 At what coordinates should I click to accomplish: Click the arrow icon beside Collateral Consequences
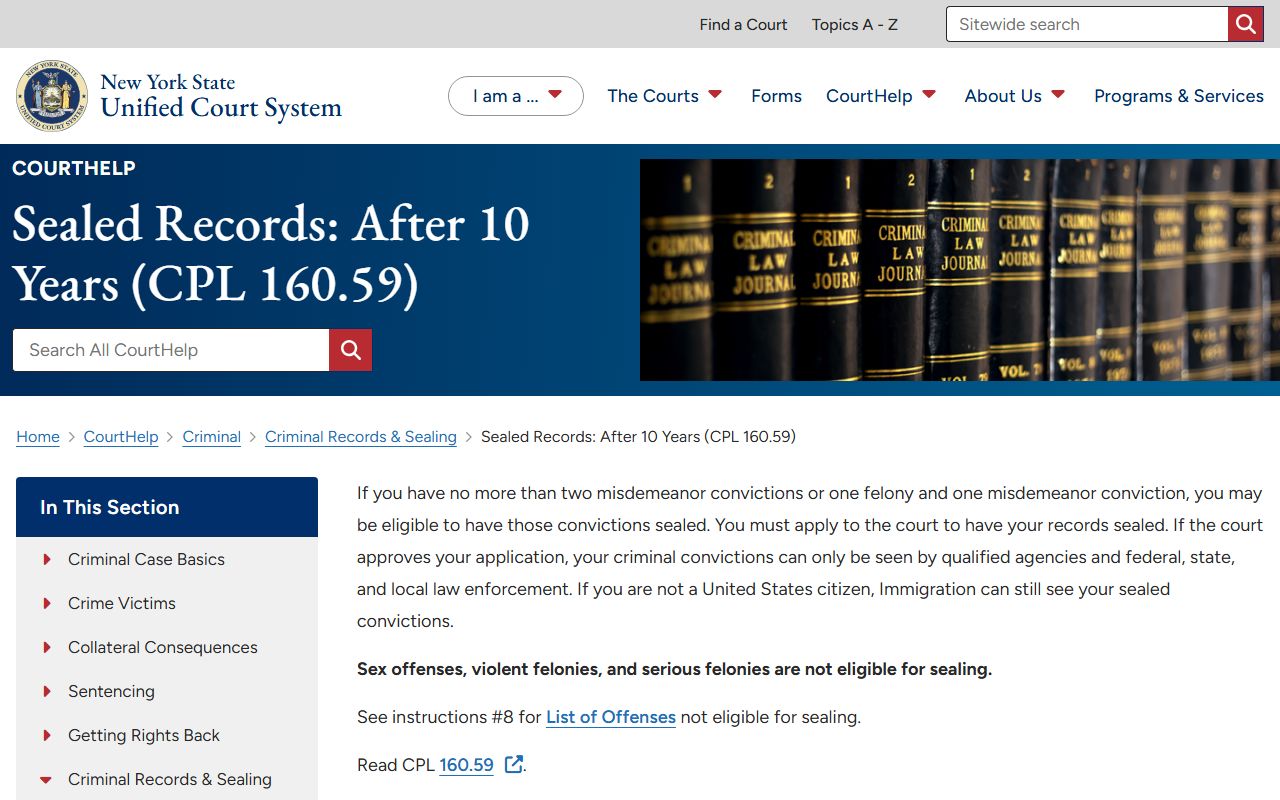(x=47, y=647)
